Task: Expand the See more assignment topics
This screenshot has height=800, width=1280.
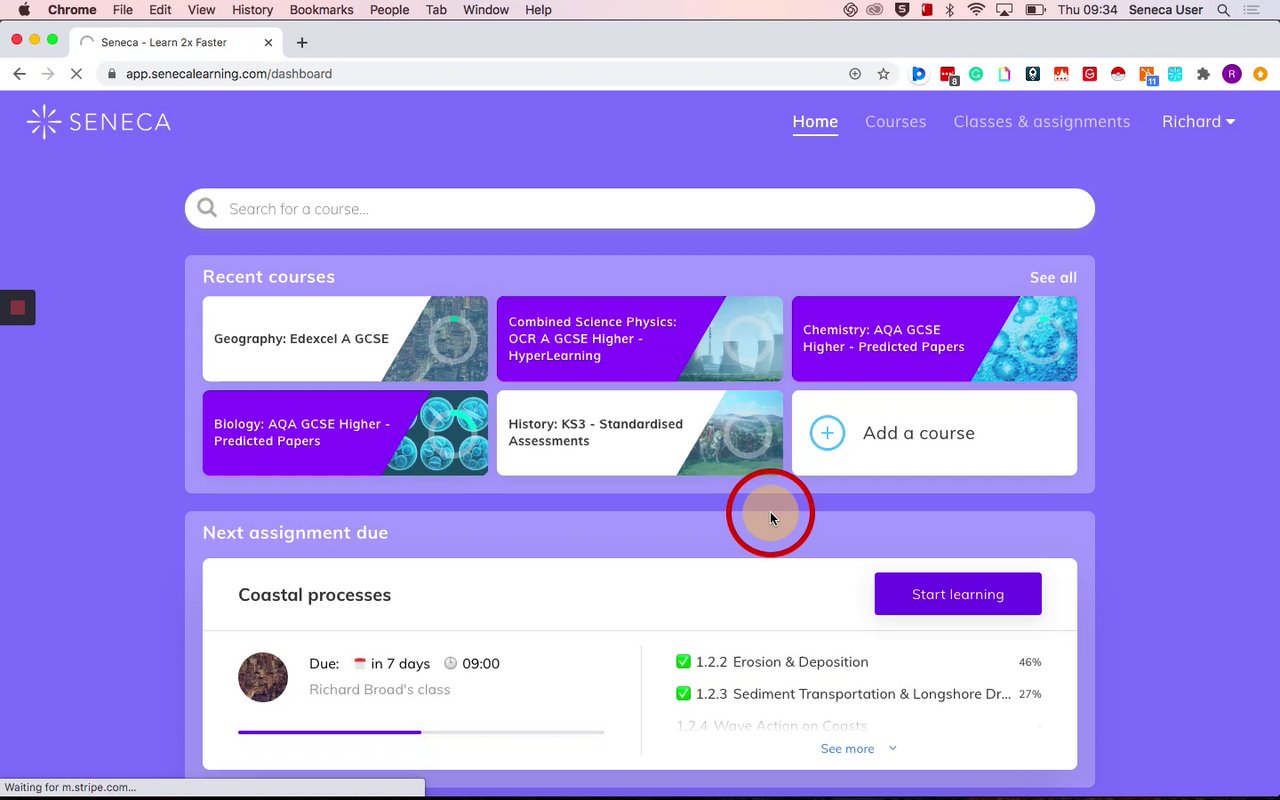Action: pos(859,748)
